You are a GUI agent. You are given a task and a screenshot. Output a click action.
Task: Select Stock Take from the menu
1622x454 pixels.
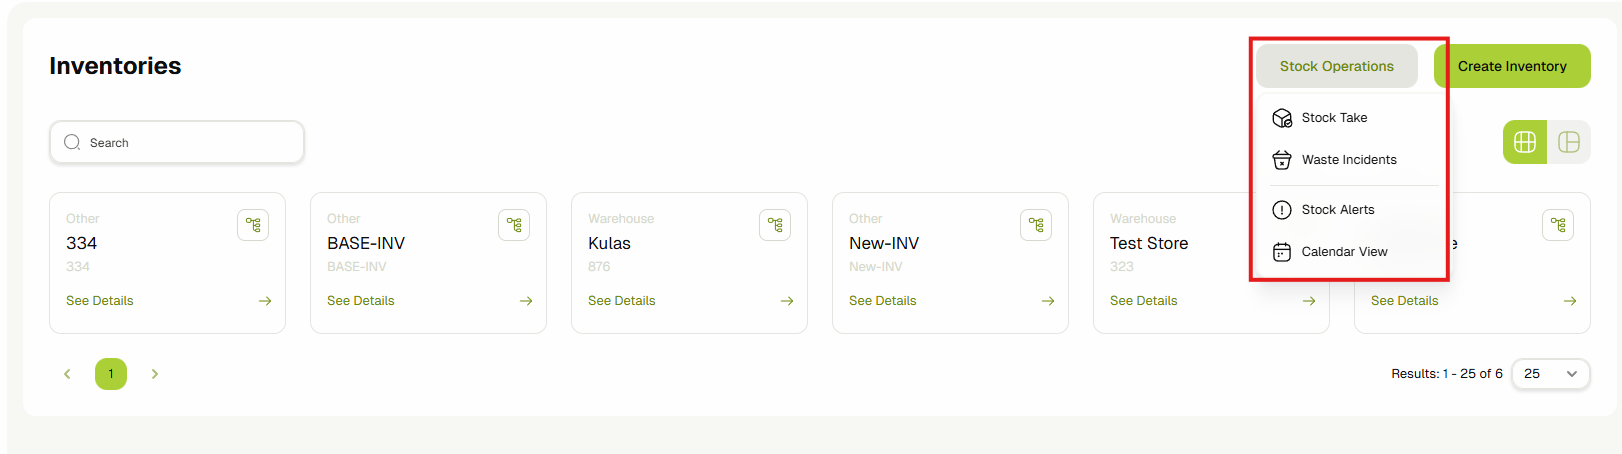1334,118
